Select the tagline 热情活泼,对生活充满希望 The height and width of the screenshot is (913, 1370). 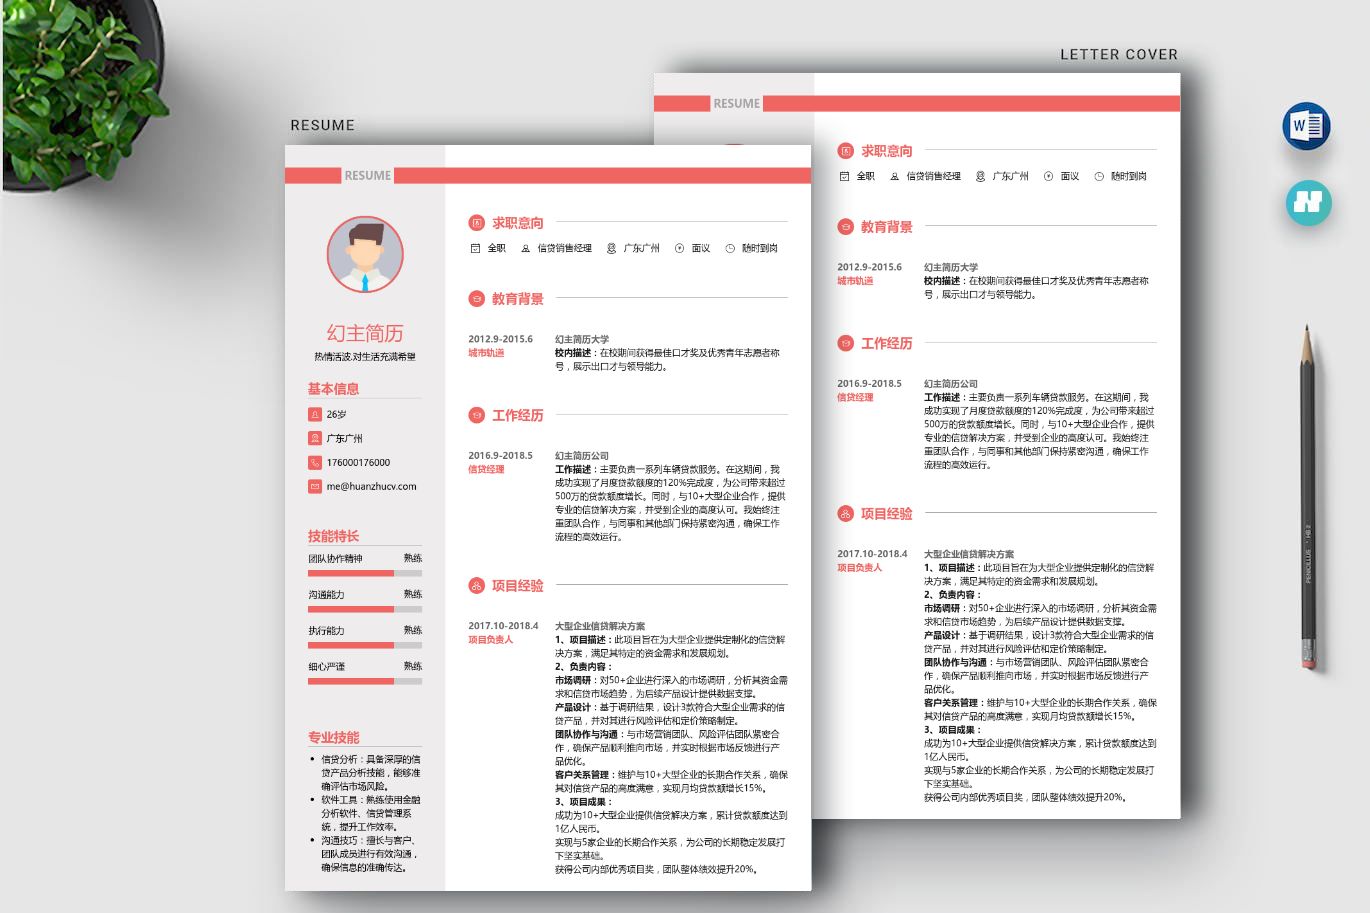365,357
